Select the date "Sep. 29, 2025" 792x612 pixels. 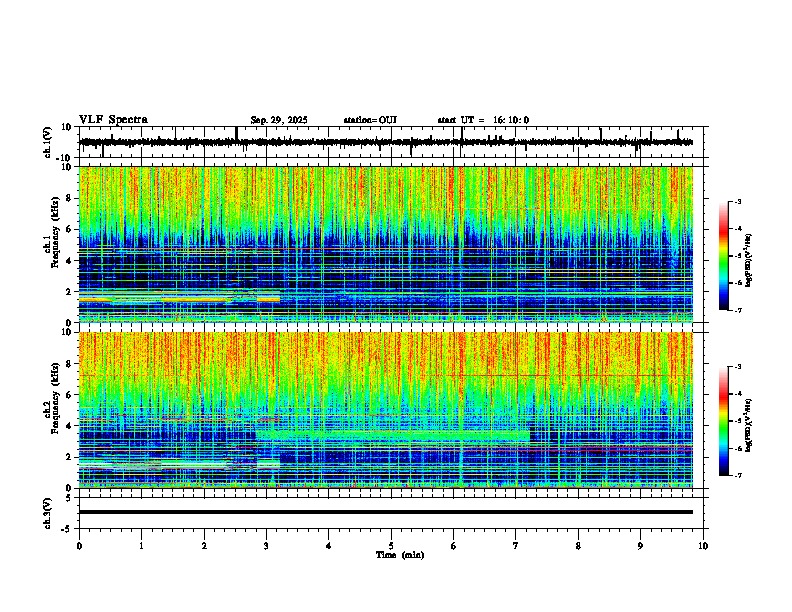pos(279,120)
